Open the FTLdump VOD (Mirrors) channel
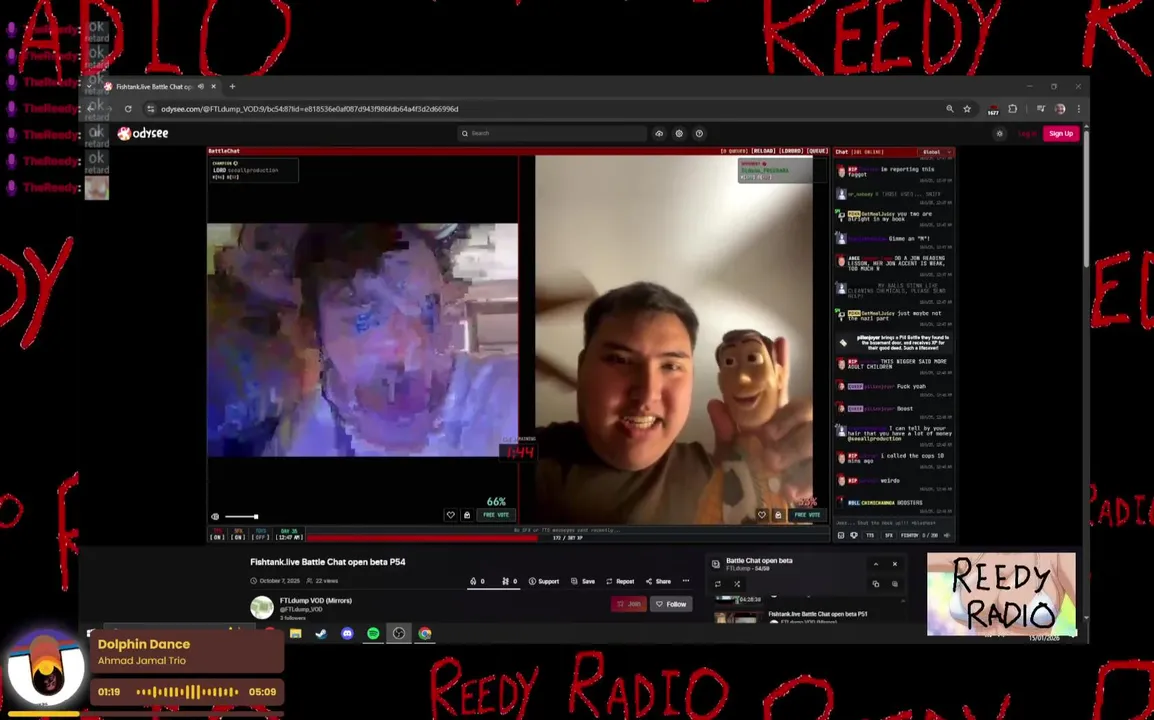Screen dimensions: 1154x720 (x=316, y=601)
